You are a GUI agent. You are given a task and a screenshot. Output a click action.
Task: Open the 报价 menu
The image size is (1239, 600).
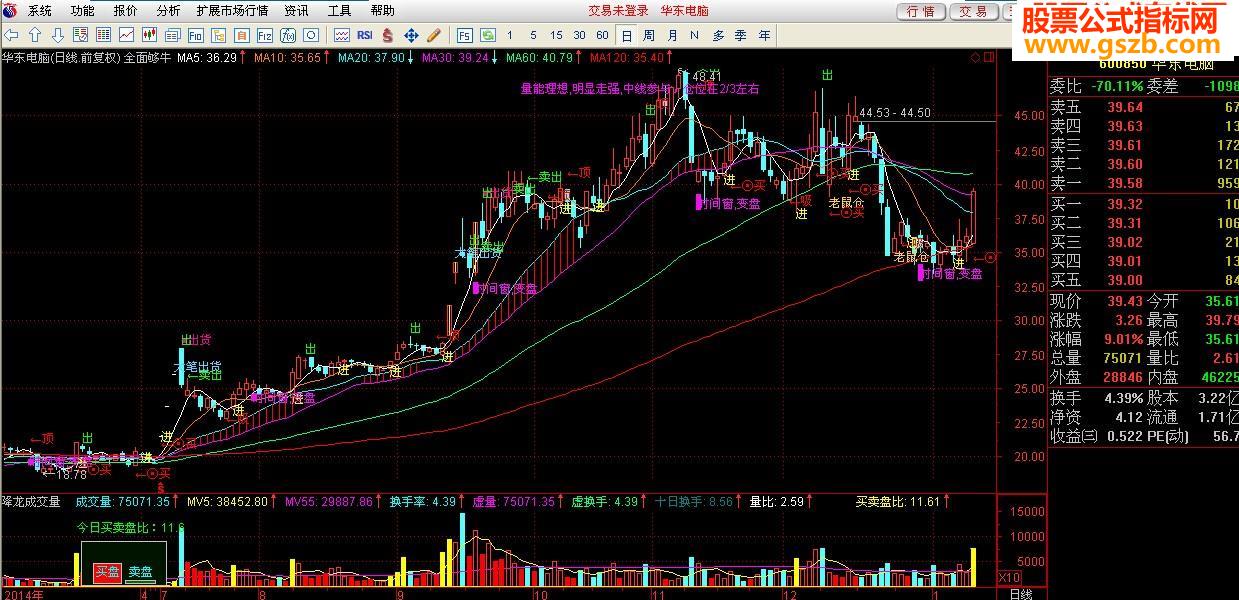126,11
